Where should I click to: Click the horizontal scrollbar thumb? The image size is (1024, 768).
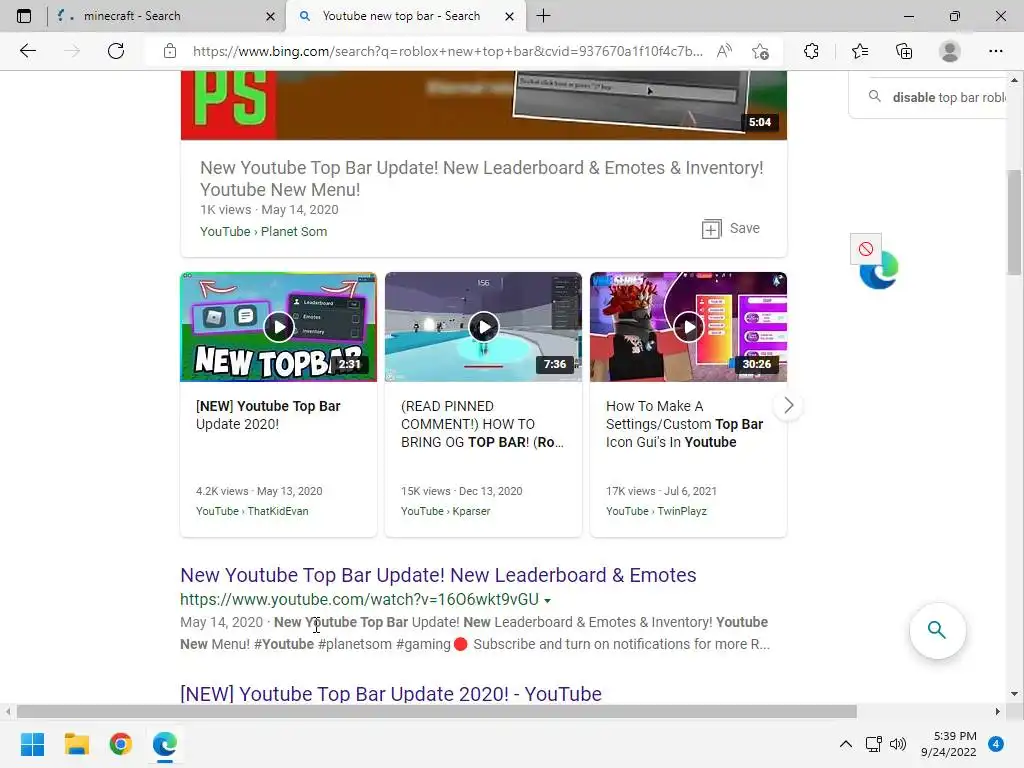tap(436, 711)
